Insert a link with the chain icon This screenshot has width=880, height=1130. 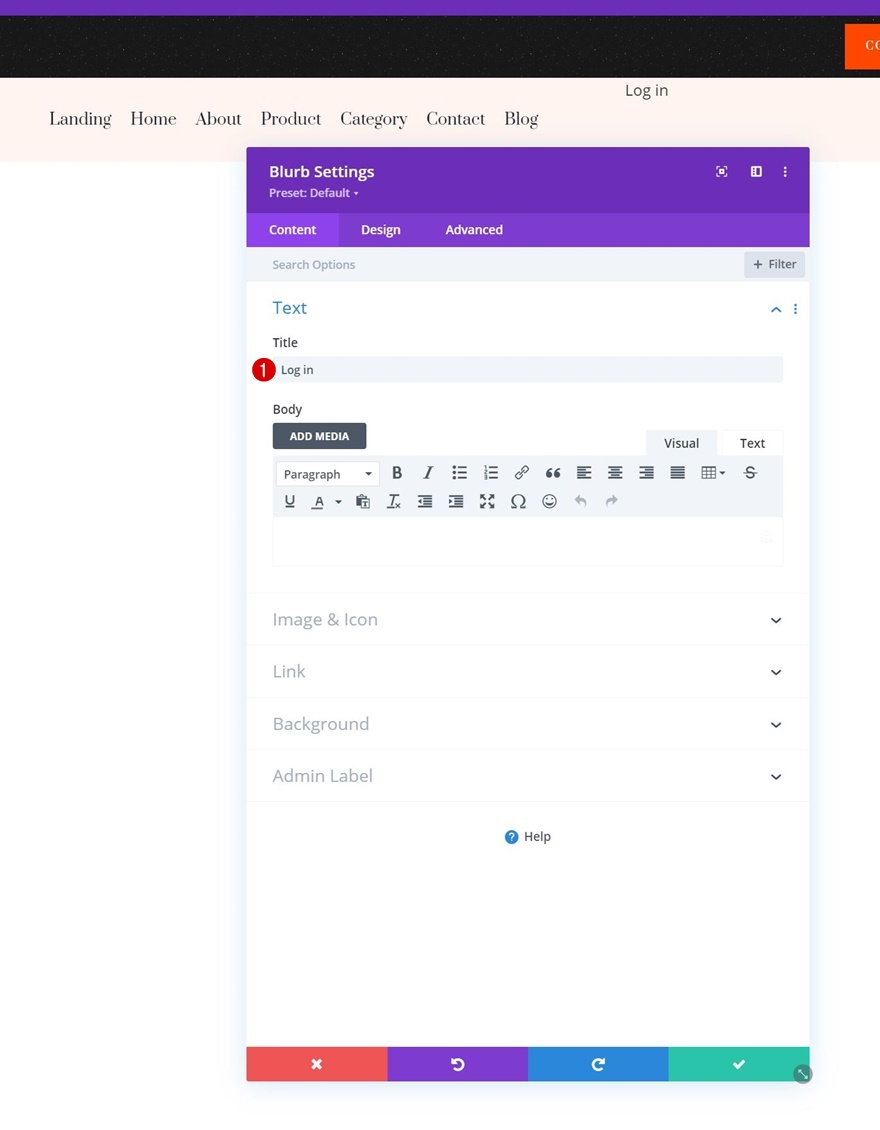pos(522,473)
